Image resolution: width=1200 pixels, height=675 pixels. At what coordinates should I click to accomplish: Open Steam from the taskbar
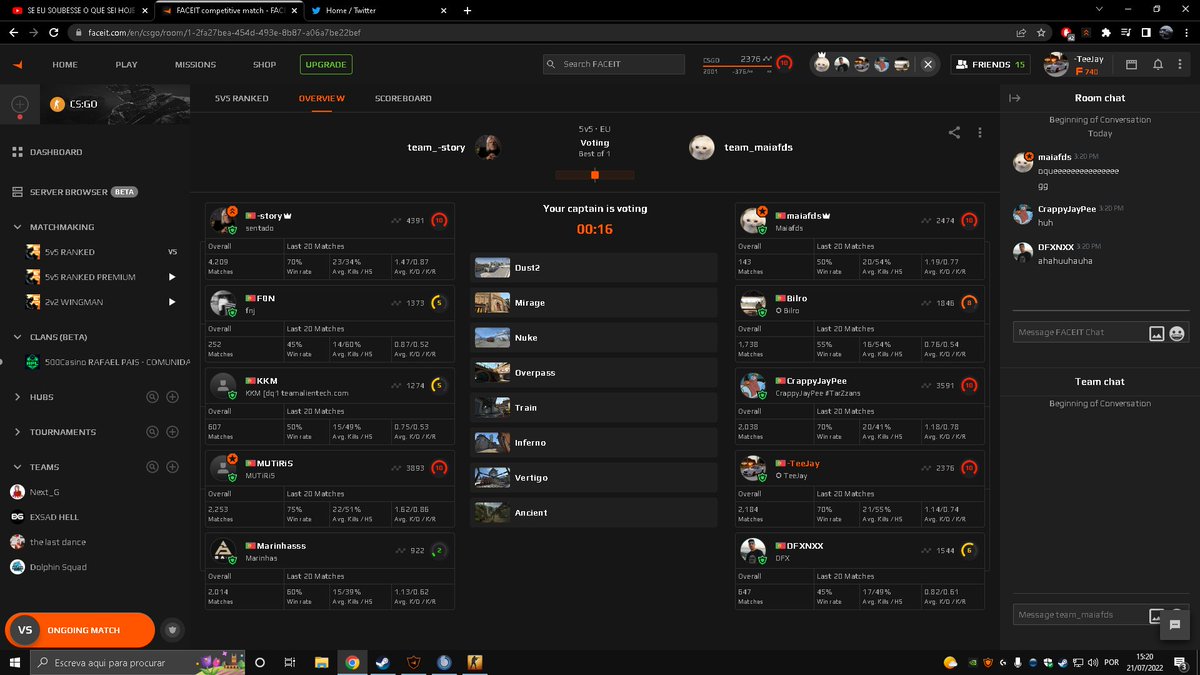coord(382,662)
